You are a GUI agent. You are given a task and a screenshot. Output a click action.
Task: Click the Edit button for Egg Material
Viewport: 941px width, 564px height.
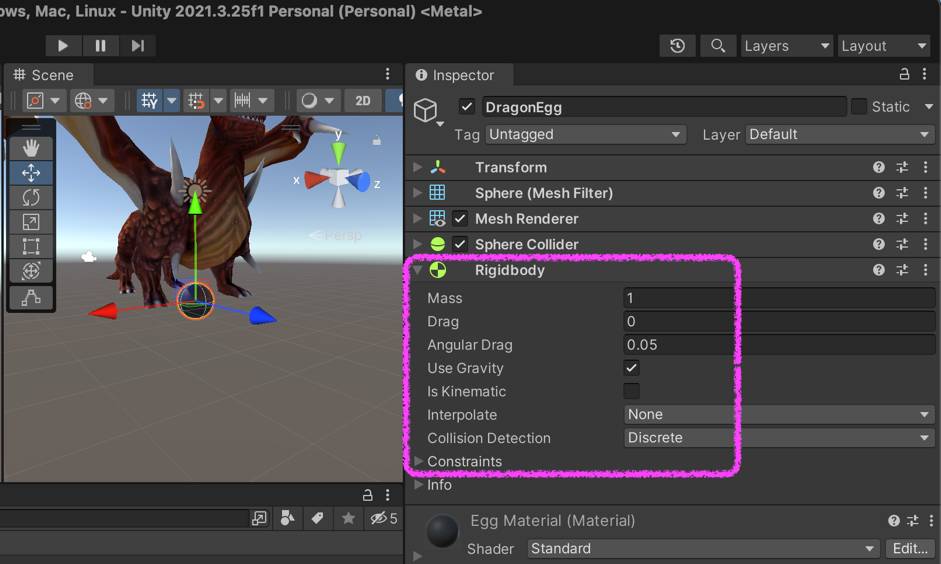pyautogui.click(x=910, y=548)
